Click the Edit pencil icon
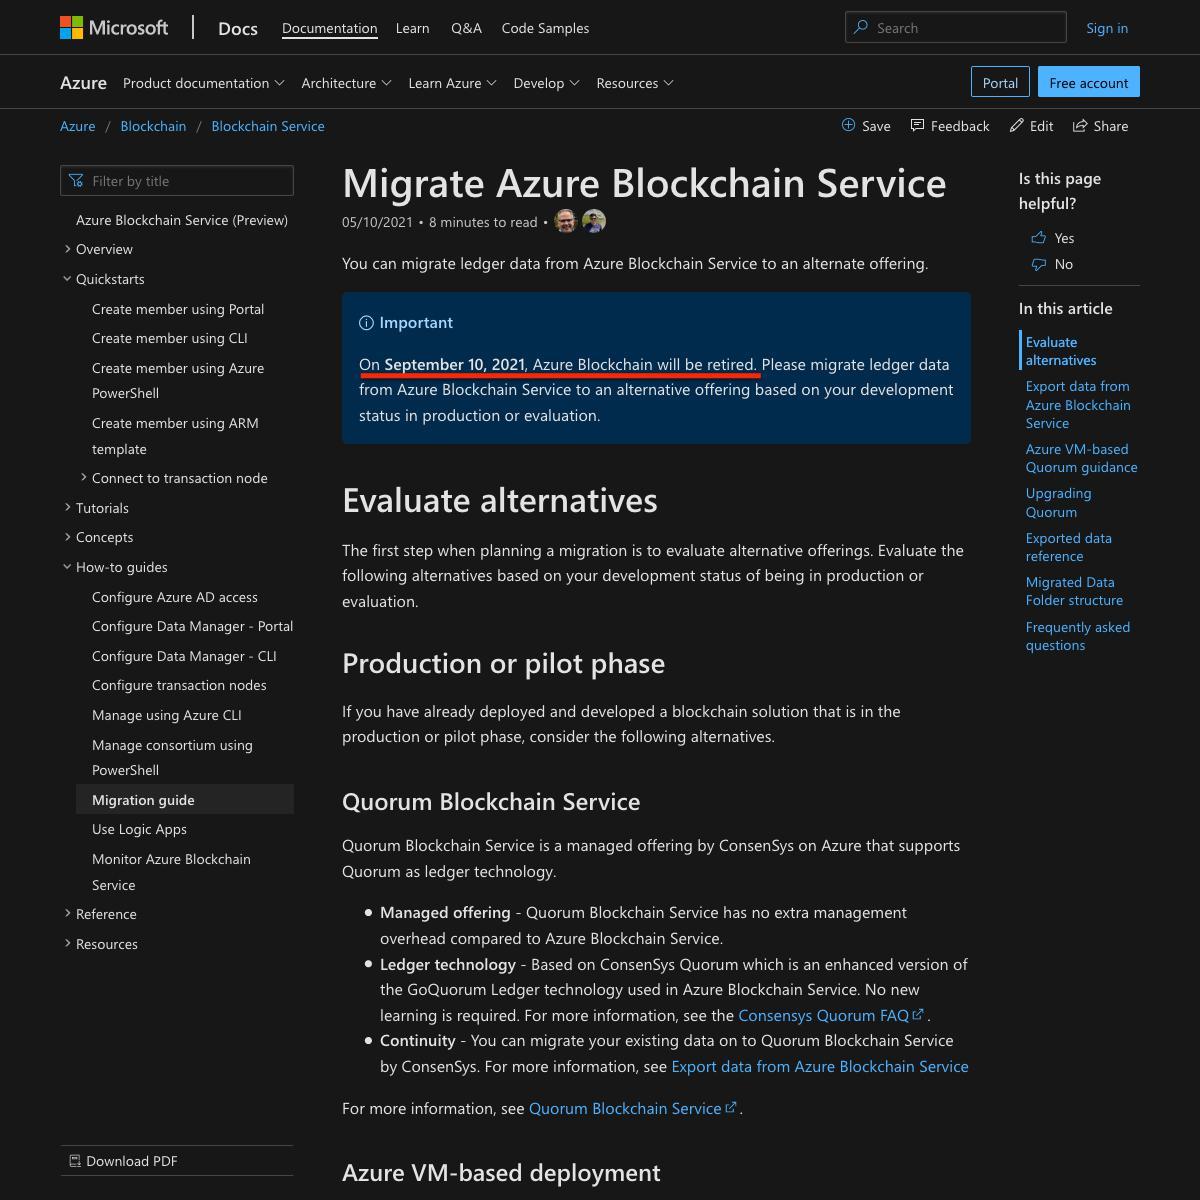1200x1200 pixels. pyautogui.click(x=1017, y=125)
